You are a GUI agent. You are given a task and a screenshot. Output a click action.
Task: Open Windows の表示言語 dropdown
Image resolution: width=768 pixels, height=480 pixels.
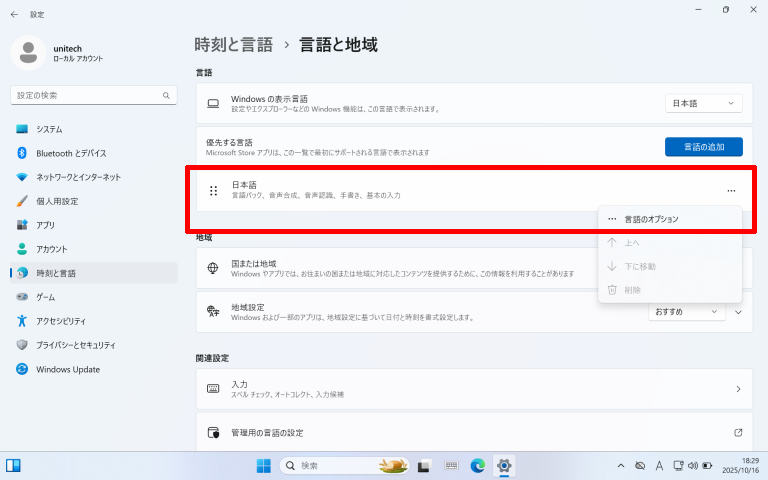(x=703, y=103)
